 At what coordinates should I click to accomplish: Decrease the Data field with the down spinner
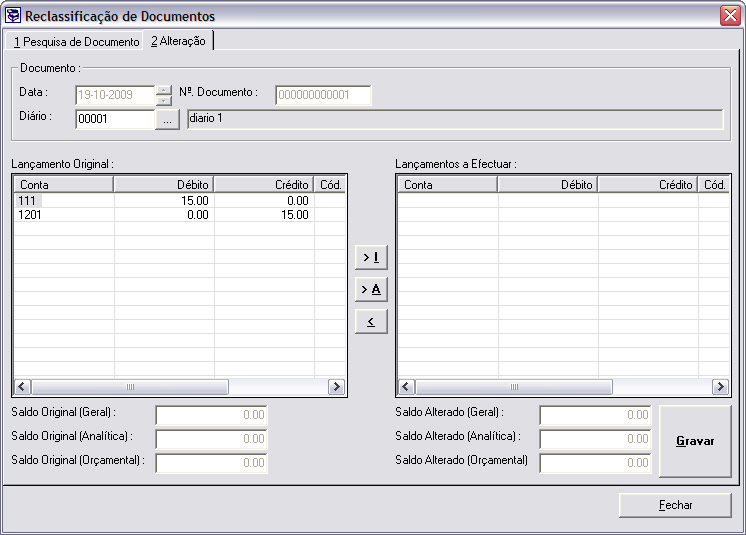(164, 100)
